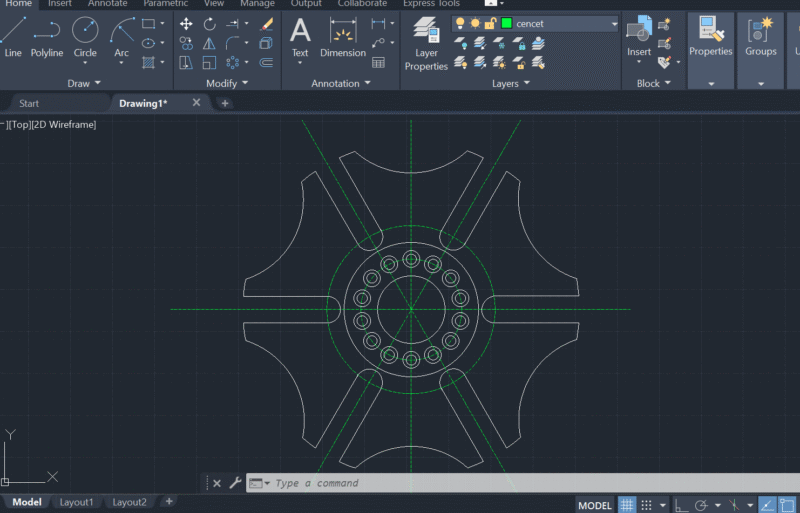Open the Start file tab
The height and width of the screenshot is (513, 800).
[29, 104]
